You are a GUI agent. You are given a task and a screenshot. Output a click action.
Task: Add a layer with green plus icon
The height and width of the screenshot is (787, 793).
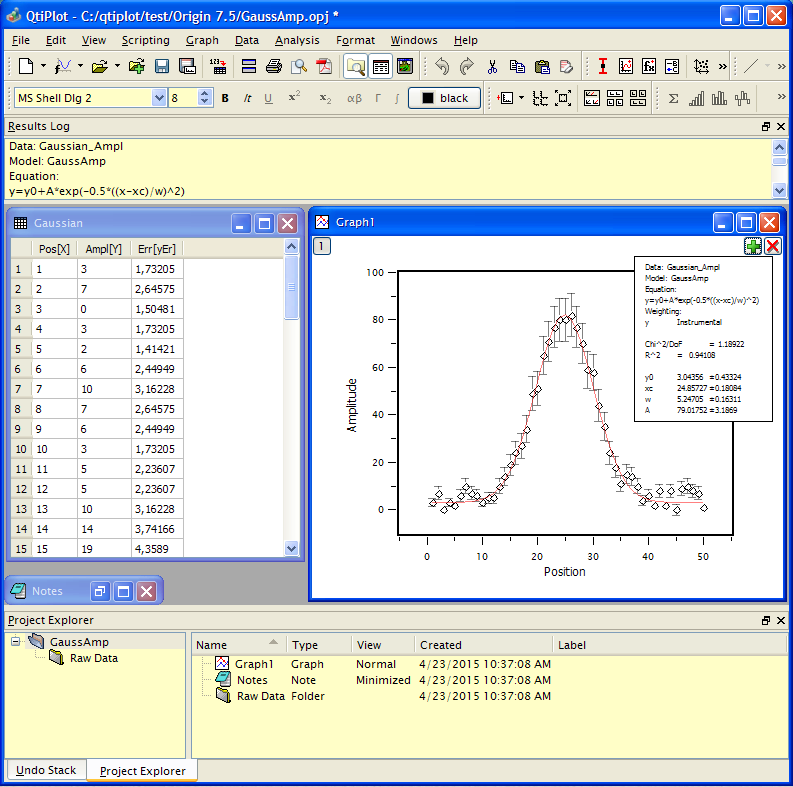pyautogui.click(x=753, y=246)
